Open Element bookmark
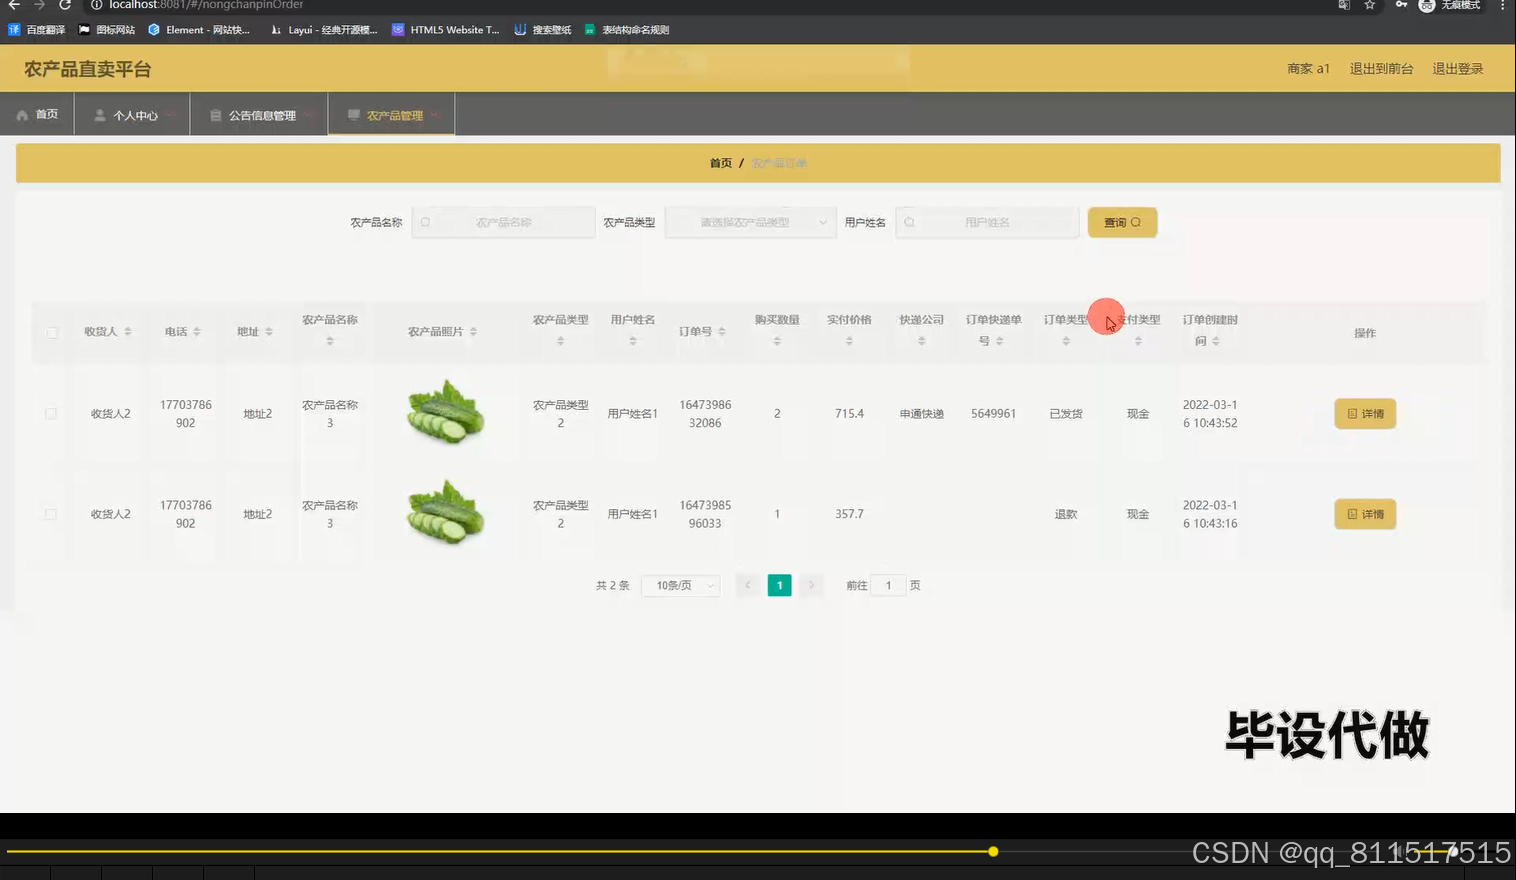Screen dimensions: 1516x880 pos(199,30)
